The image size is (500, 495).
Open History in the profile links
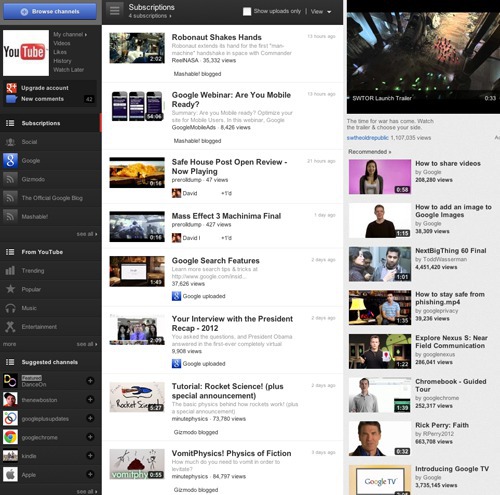click(62, 61)
